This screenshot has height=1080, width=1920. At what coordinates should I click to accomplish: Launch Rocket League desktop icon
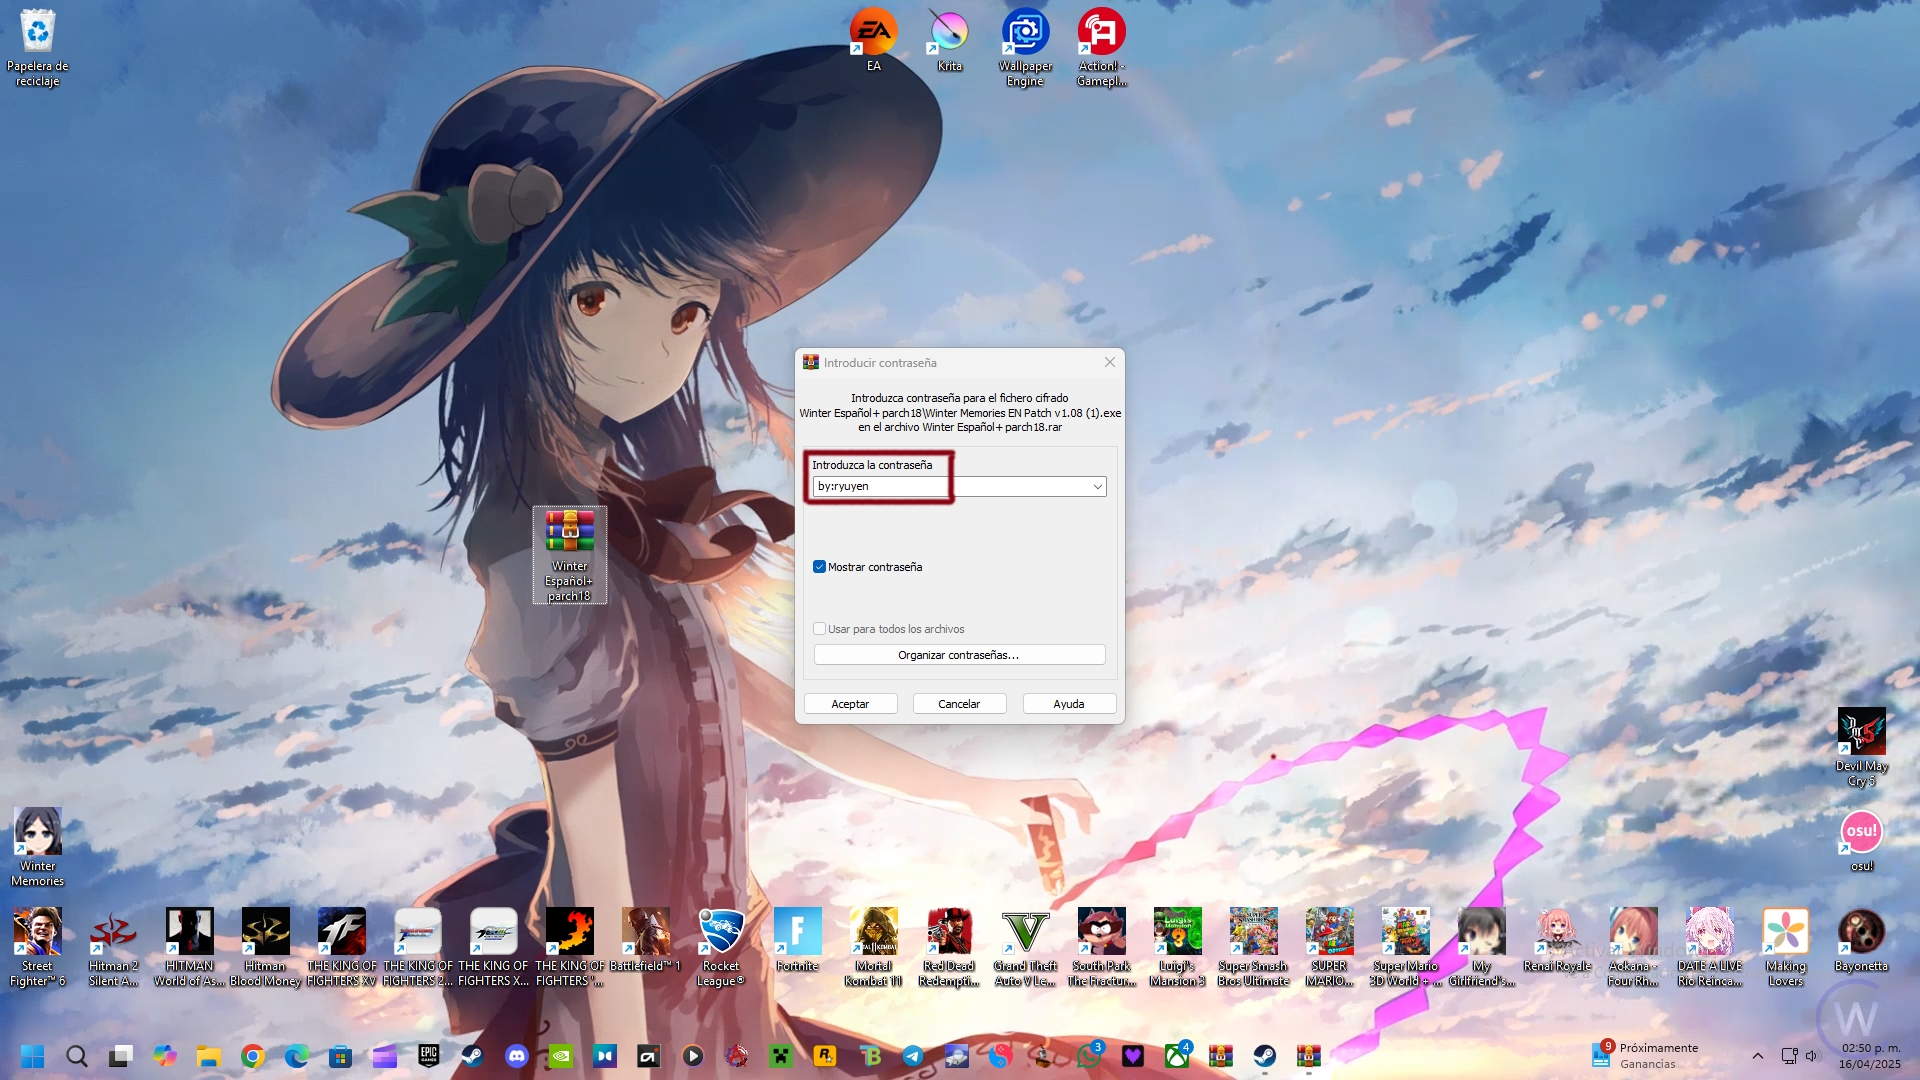coord(721,933)
